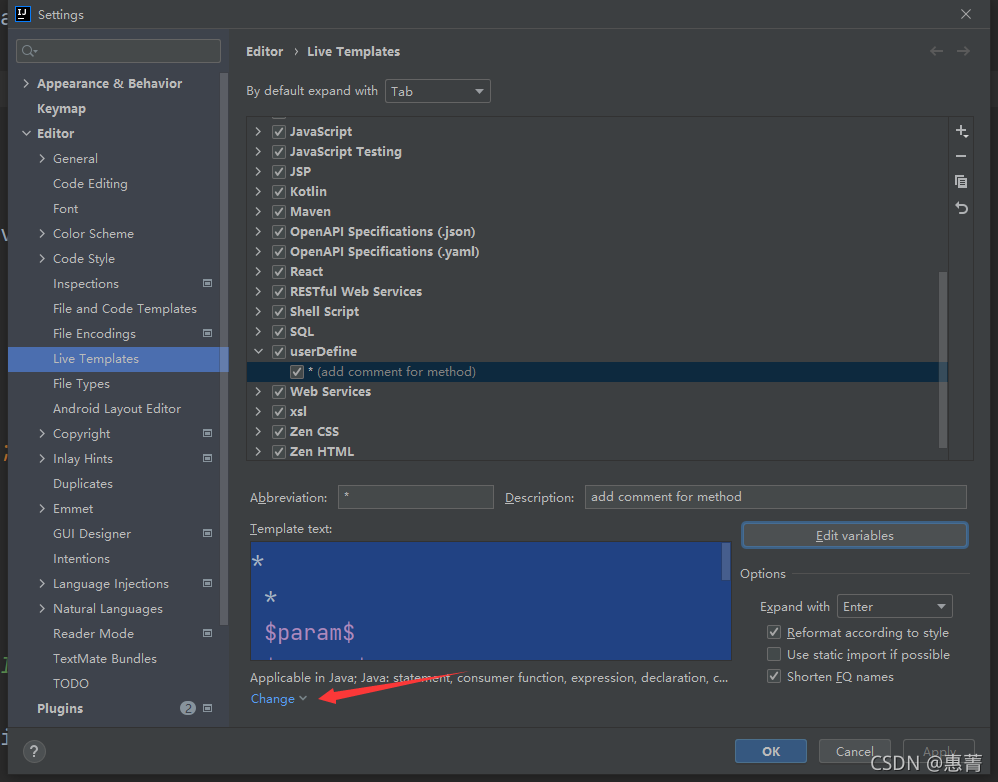The width and height of the screenshot is (998, 782).
Task: Expand the Zen HTML group
Action: [258, 452]
